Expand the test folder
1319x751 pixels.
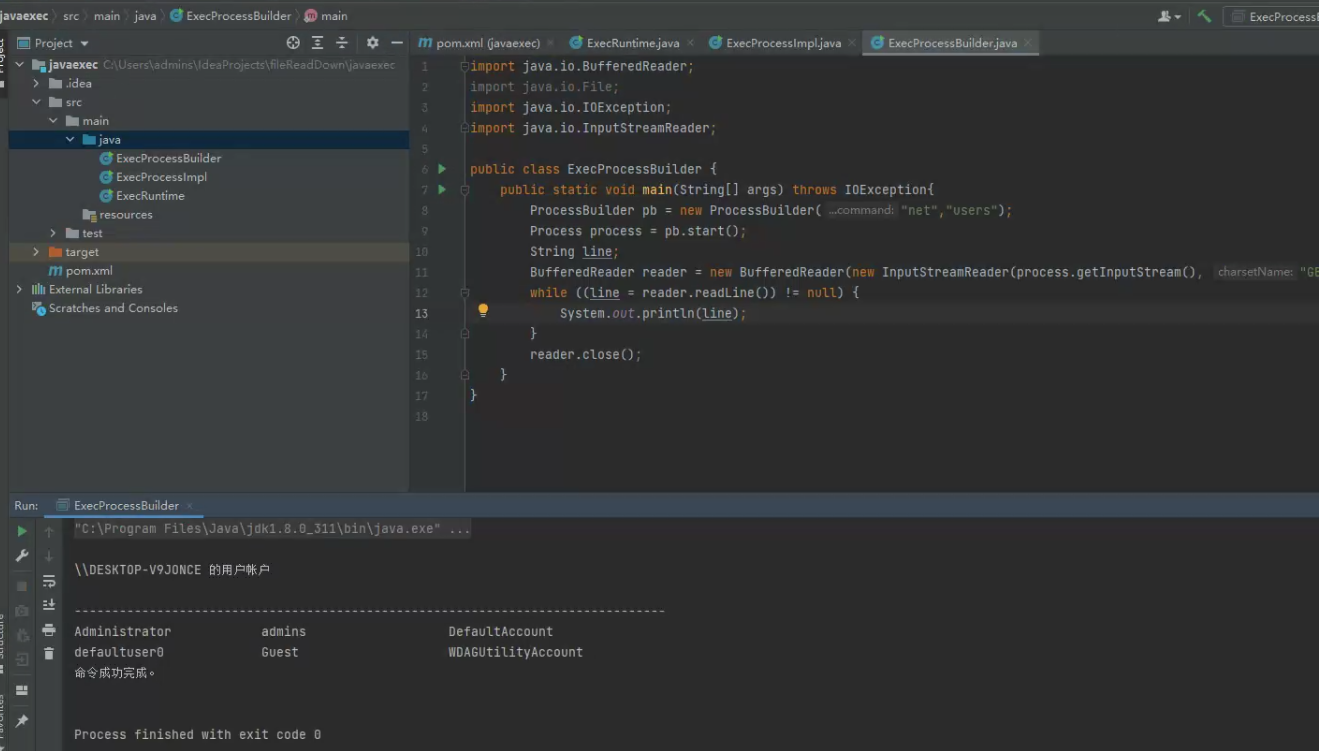pos(53,233)
